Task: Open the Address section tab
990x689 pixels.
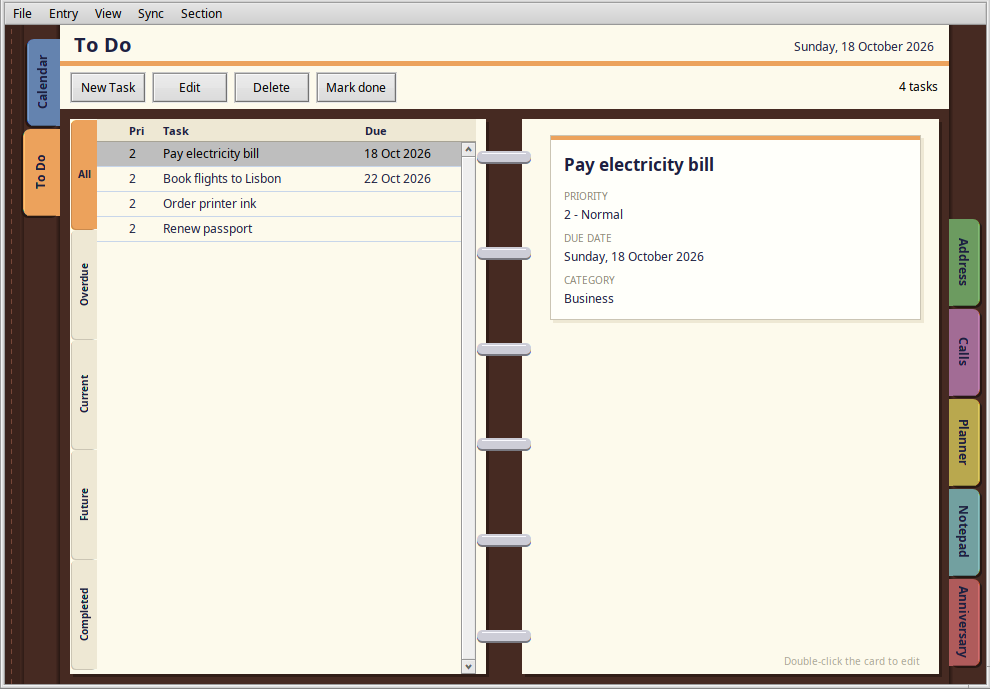Action: pyautogui.click(x=963, y=262)
